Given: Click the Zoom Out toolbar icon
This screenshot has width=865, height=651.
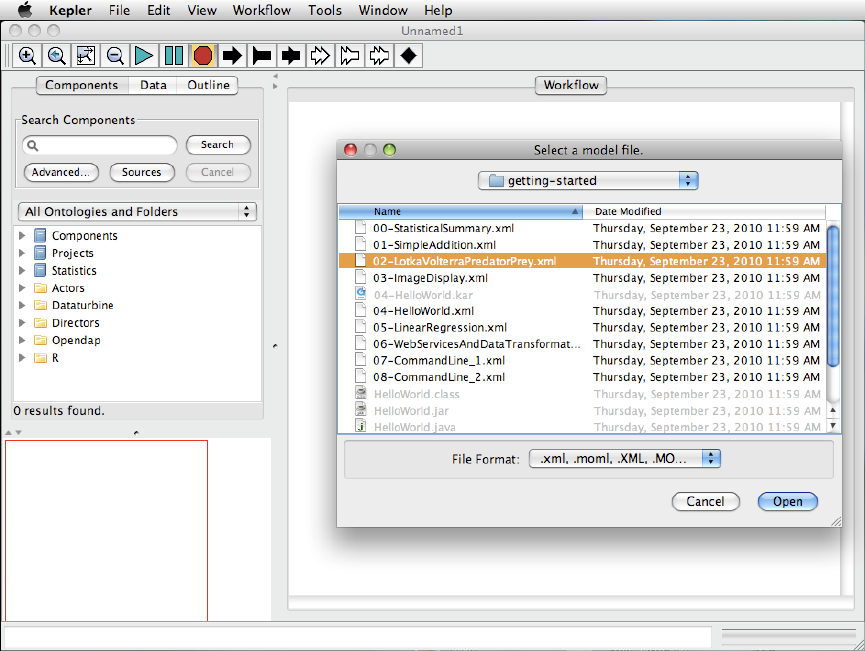Looking at the screenshot, I should 115,56.
